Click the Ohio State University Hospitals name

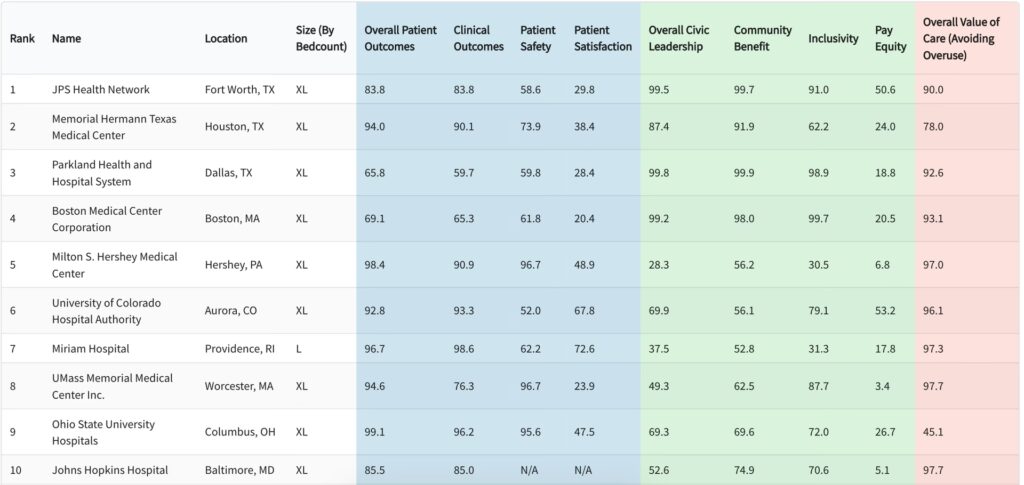(x=103, y=432)
